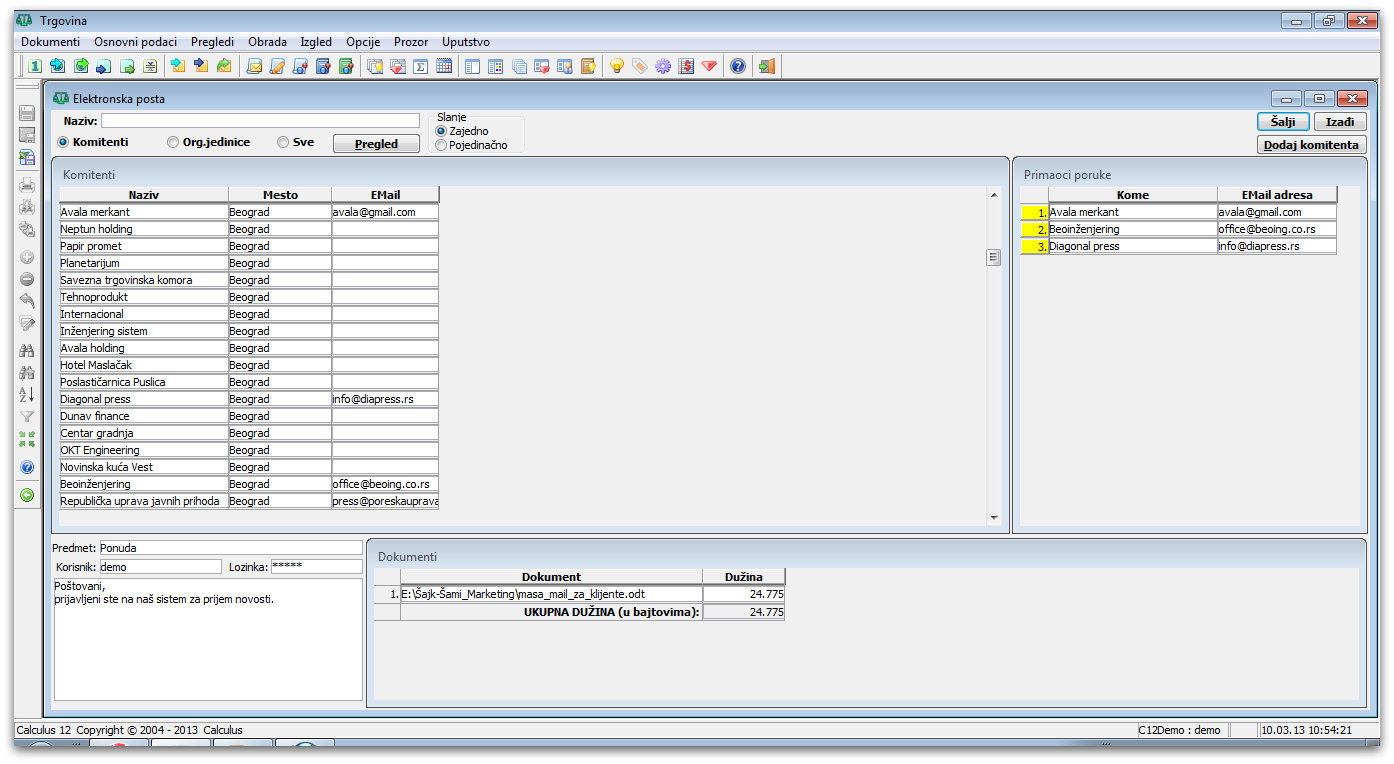This screenshot has width=1394, height=764.
Task: Click the sidebar binoculars search icon
Action: coord(27,350)
